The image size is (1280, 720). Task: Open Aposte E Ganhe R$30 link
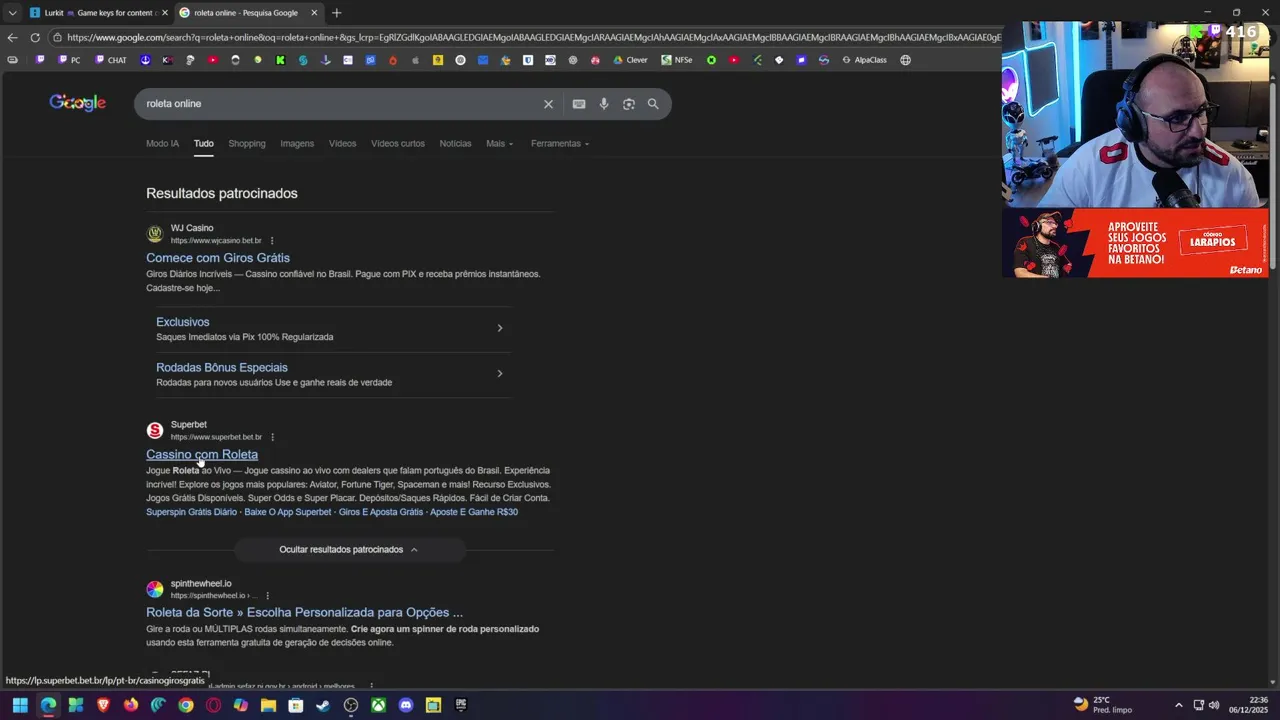[x=474, y=512]
